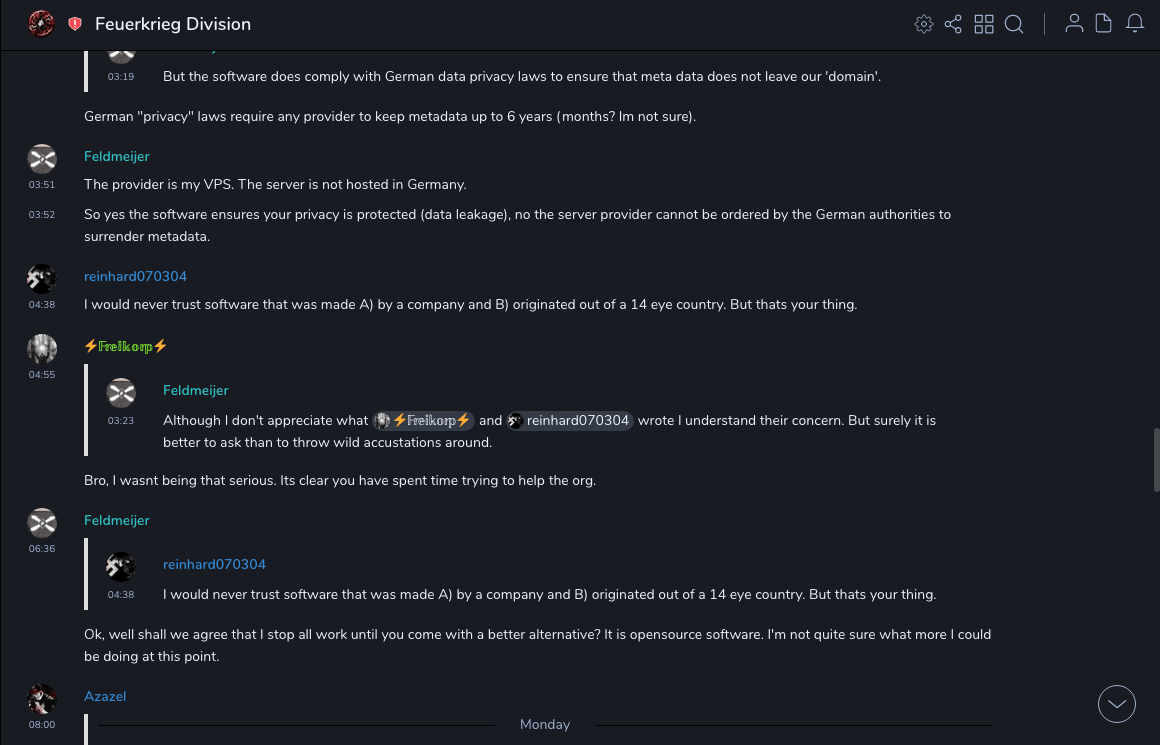This screenshot has width=1160, height=745.
Task: Click reinhard070304 mention pill in quote
Action: (570, 421)
